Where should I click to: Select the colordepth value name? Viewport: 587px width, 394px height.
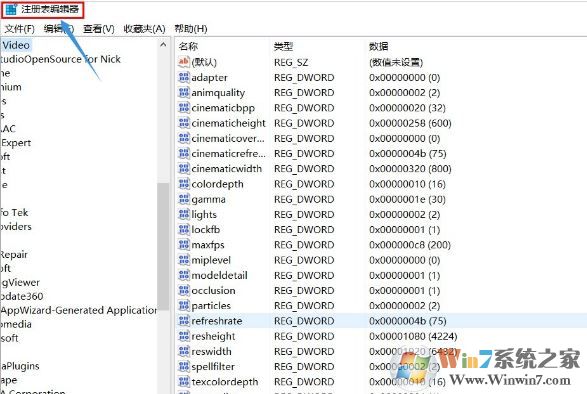coord(217,184)
